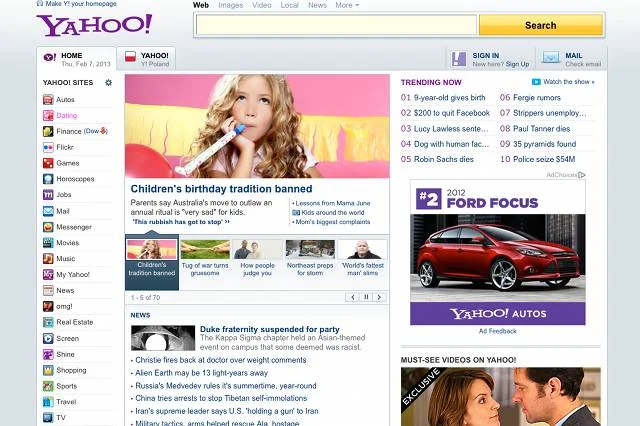Open the Jobs icon in sidebar
The width and height of the screenshot is (640, 426).
pyautogui.click(x=48, y=195)
